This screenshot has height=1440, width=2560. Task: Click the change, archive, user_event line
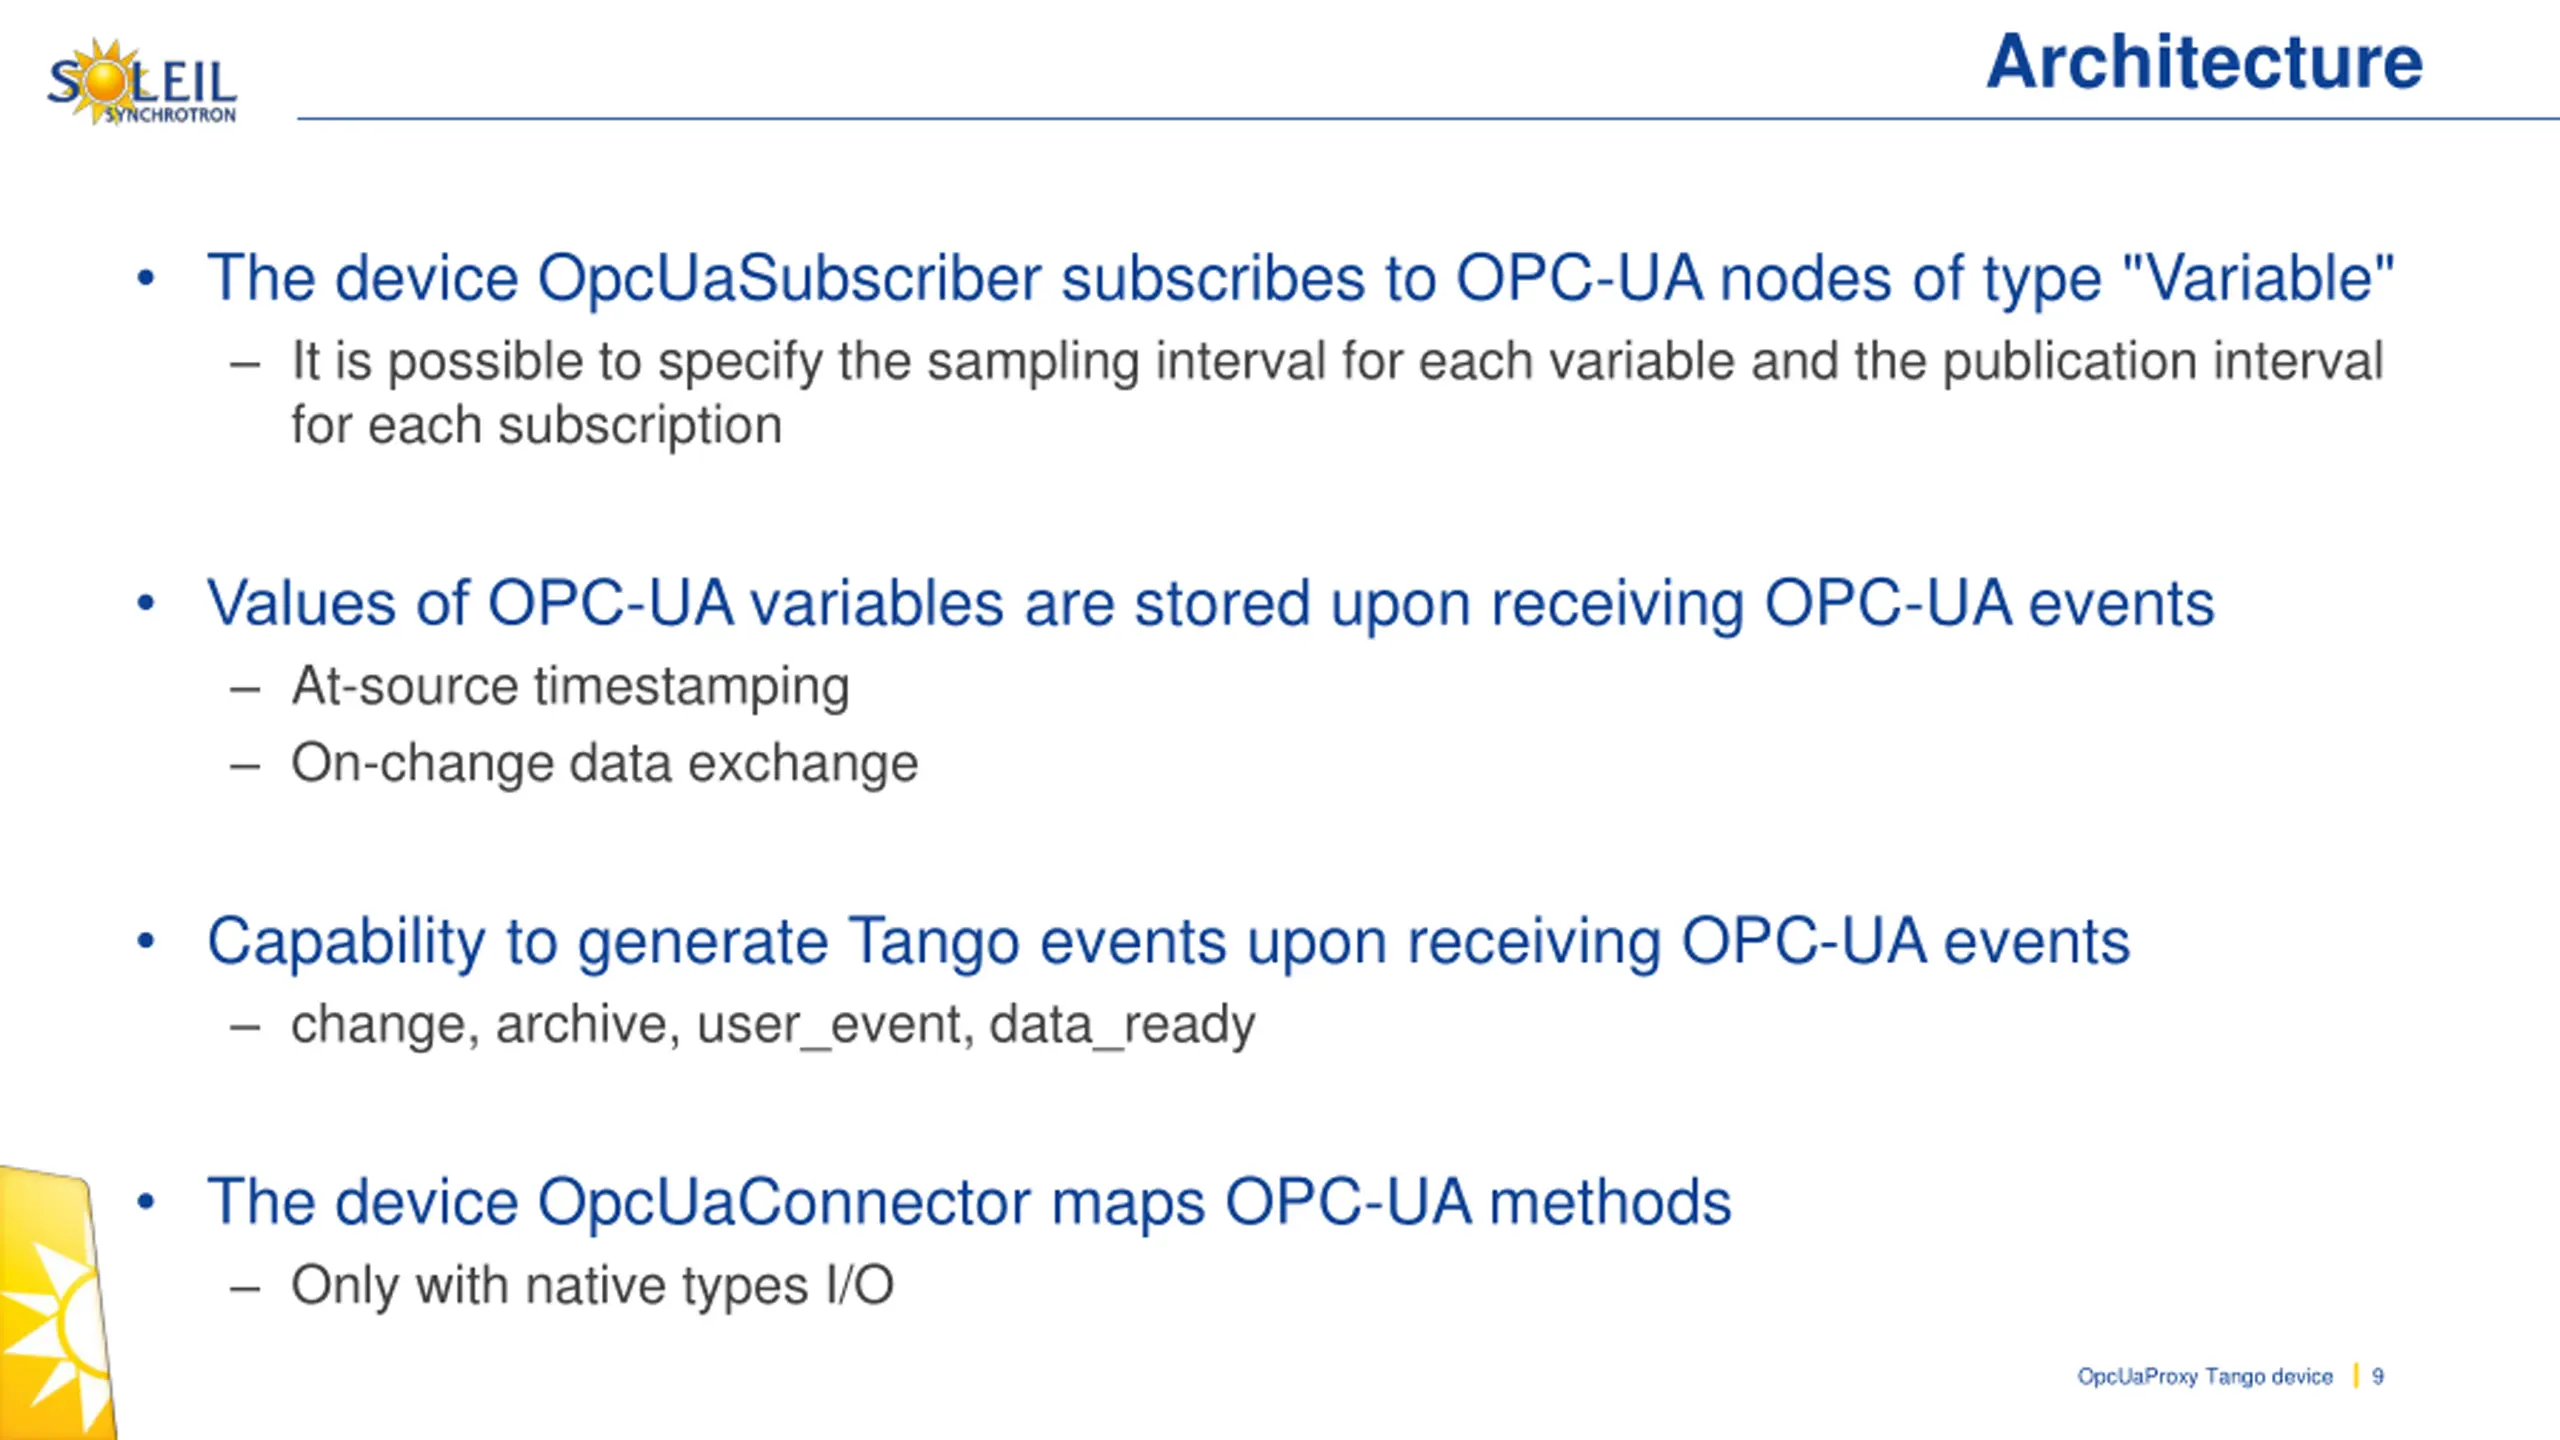click(x=772, y=1025)
